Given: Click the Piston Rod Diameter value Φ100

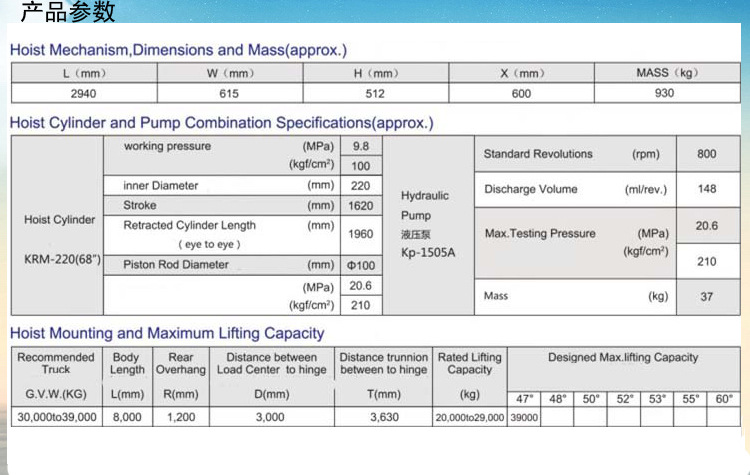Looking at the screenshot, I should point(361,265).
